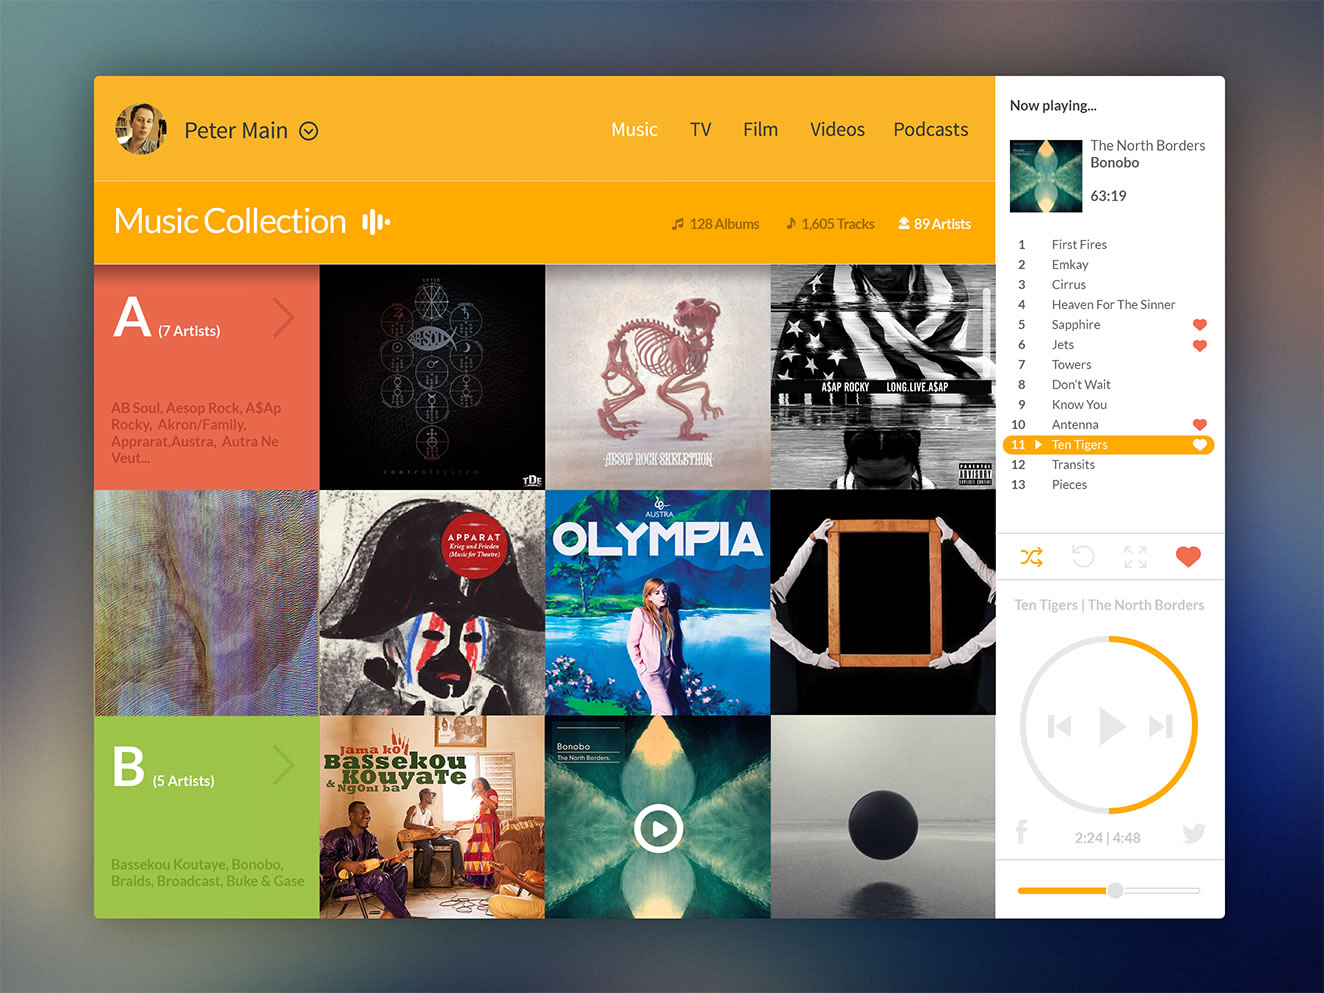
Task: Select track 3 Cirrus
Action: point(1108,284)
